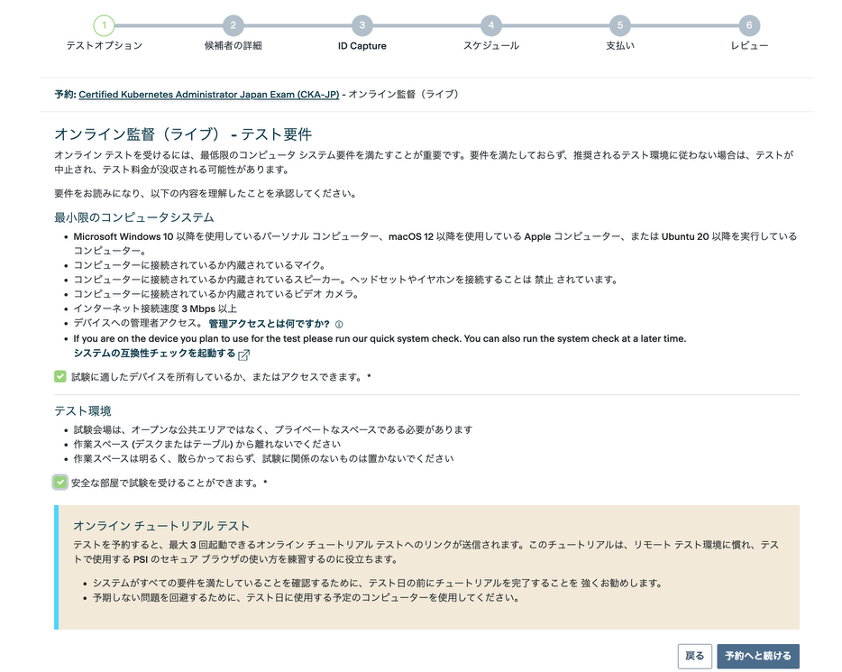Select the ID Capture step label
The height and width of the screenshot is (672, 842).
362,46
